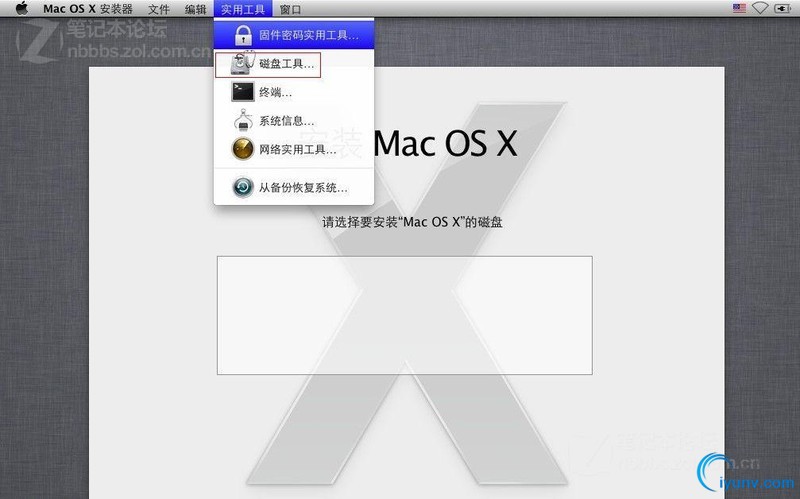The width and height of the screenshot is (800, 499).
Task: Open the Wi-Fi status menu
Action: 760,8
